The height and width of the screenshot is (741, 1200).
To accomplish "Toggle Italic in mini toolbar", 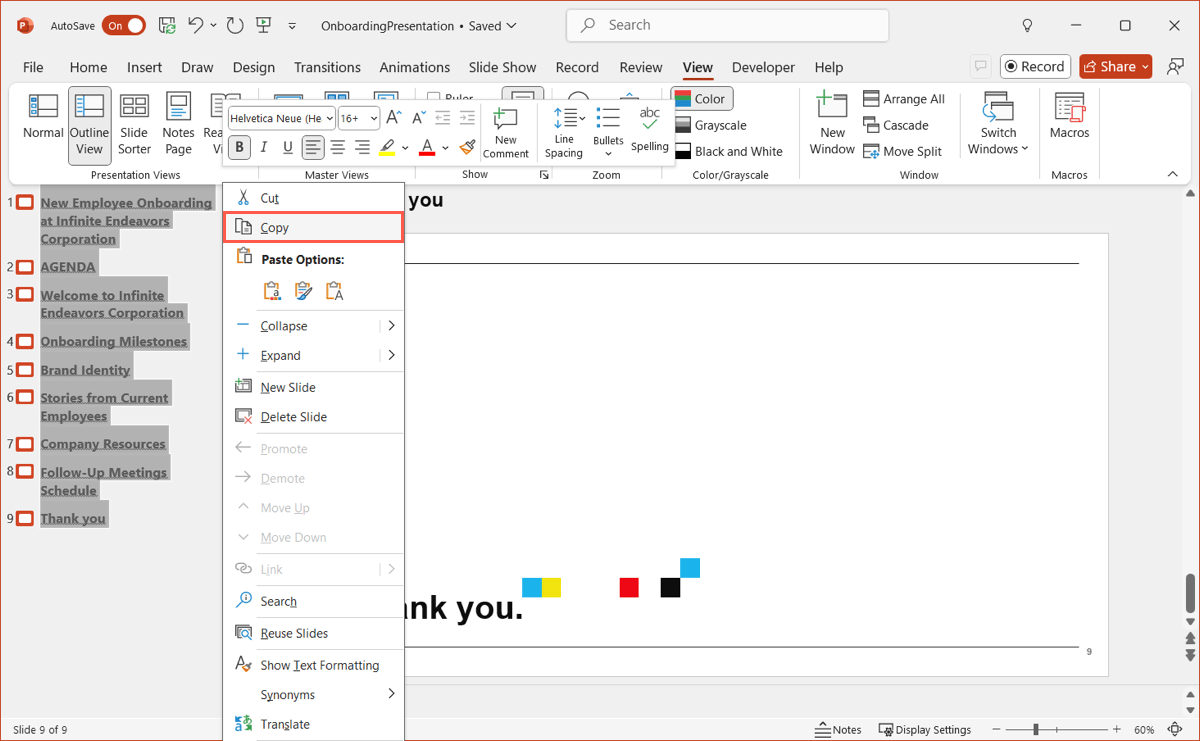I will click(x=264, y=147).
